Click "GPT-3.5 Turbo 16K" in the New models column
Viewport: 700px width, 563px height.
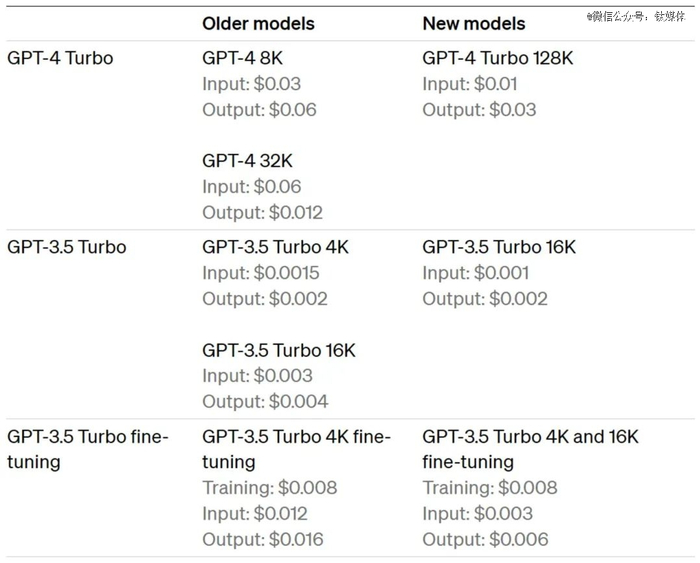click(499, 247)
